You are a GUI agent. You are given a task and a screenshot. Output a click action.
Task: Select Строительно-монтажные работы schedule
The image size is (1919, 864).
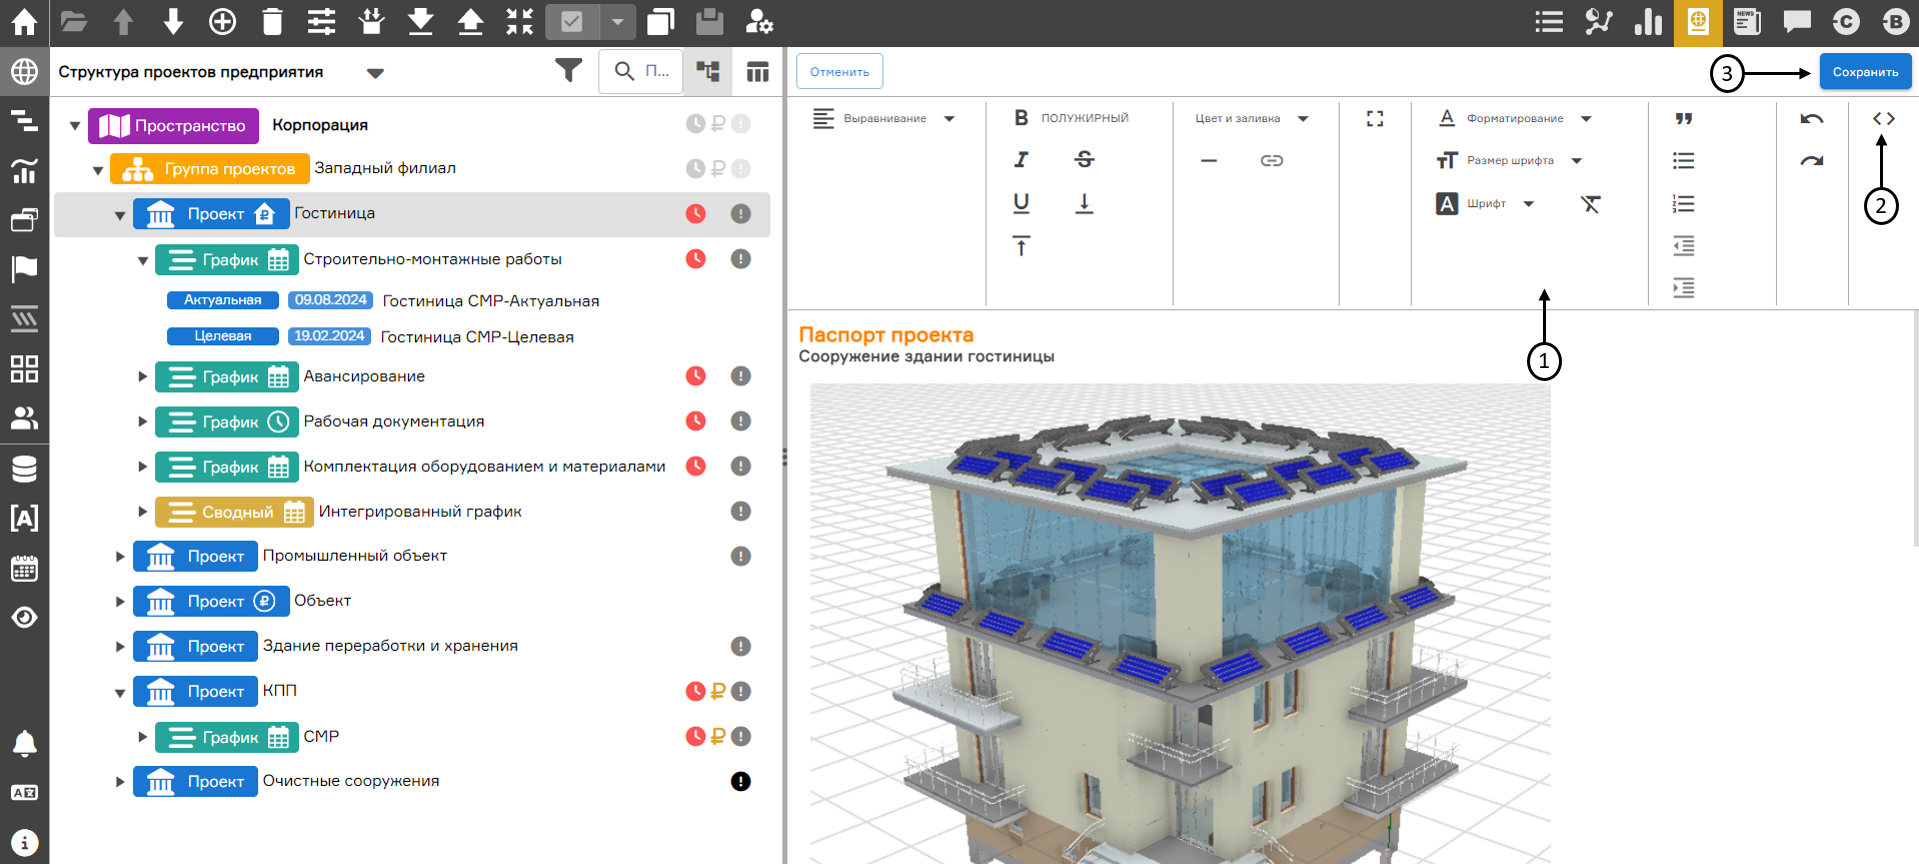[x=432, y=259]
